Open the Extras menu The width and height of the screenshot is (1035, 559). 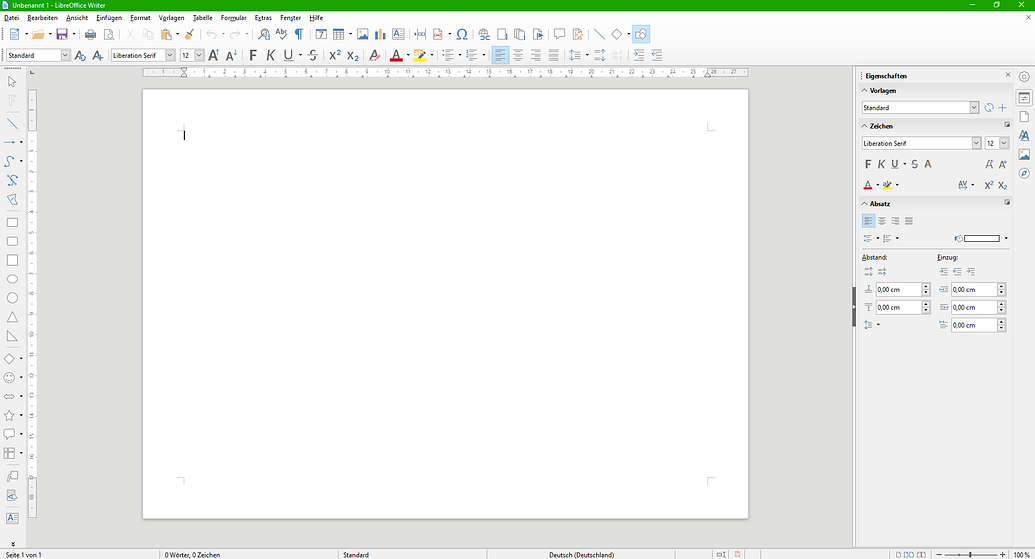point(263,18)
